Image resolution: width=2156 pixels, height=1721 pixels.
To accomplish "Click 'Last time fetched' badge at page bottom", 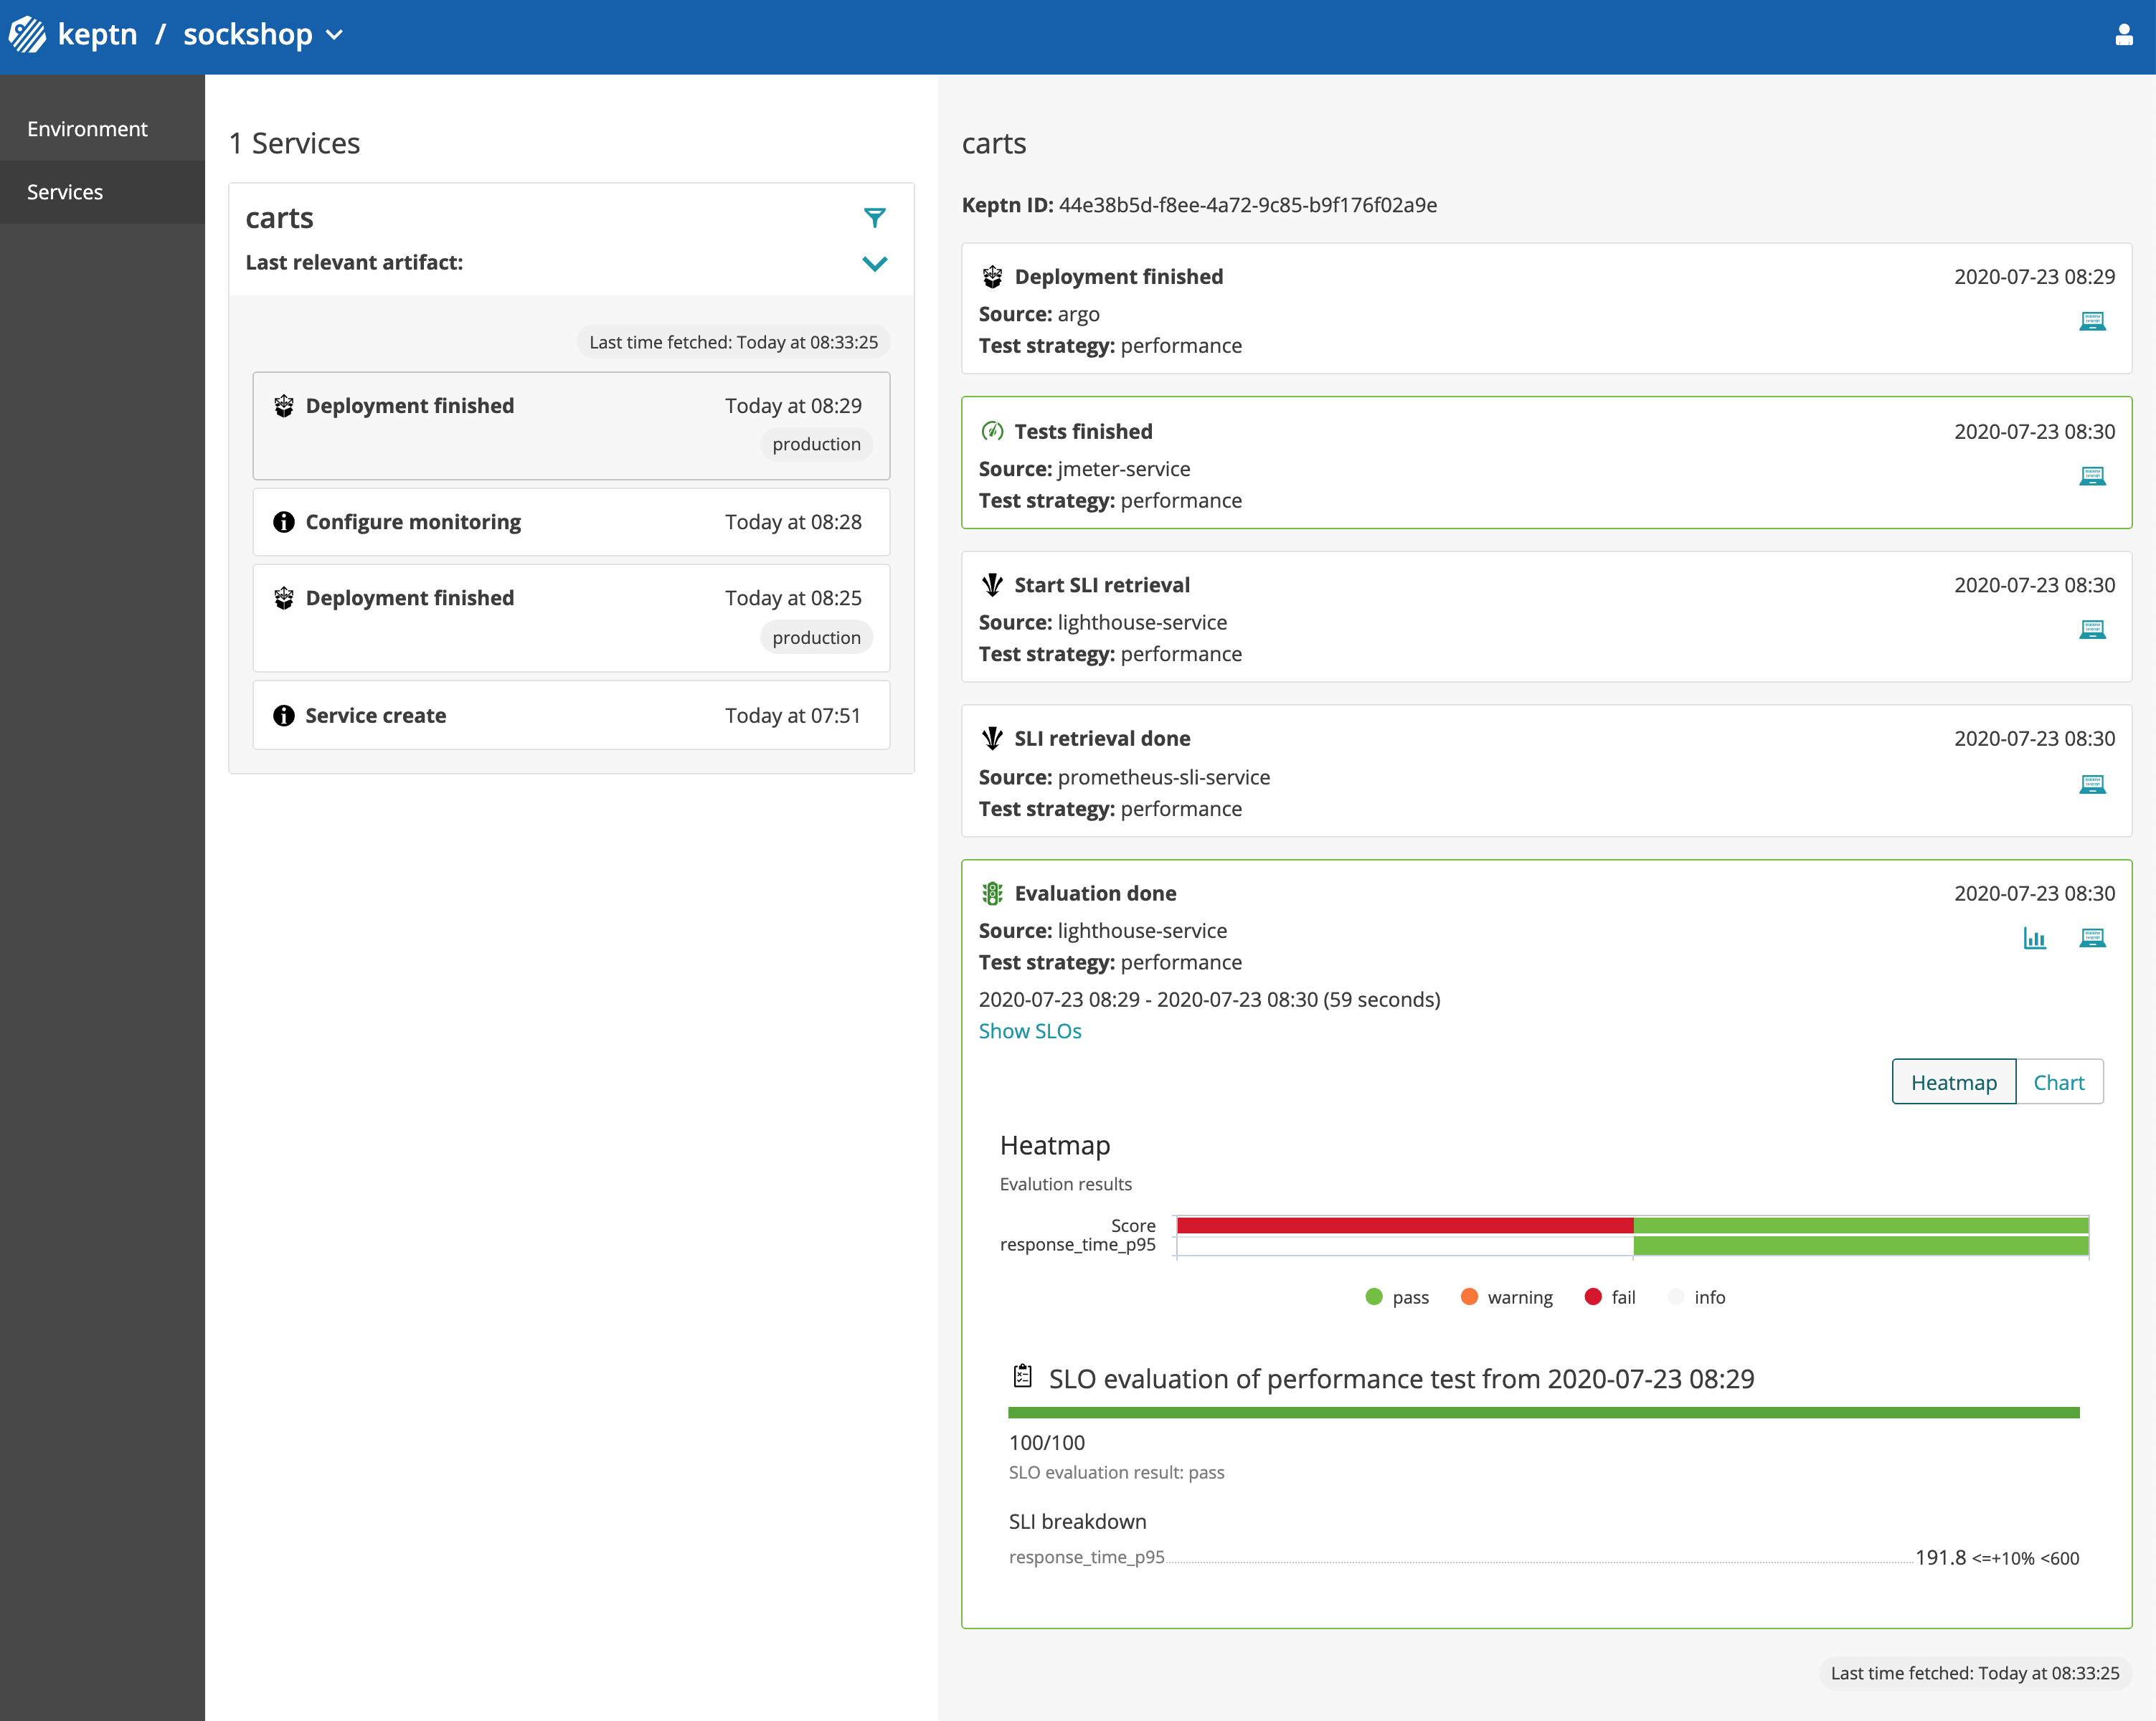I will [1975, 1673].
